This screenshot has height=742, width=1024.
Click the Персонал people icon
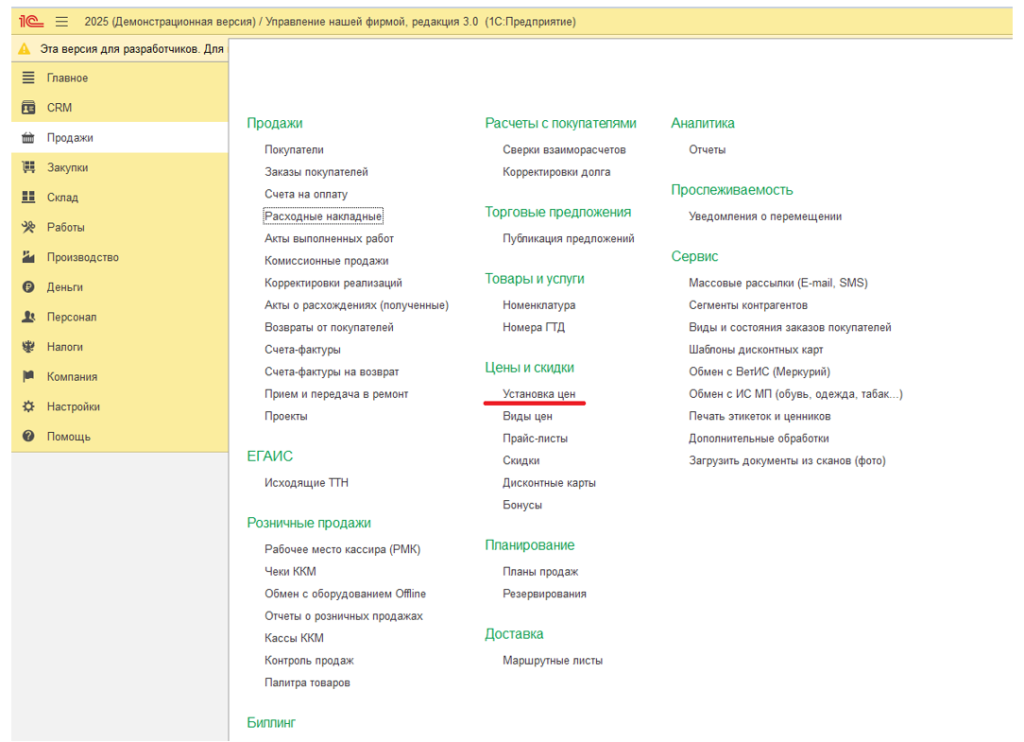pyautogui.click(x=28, y=317)
